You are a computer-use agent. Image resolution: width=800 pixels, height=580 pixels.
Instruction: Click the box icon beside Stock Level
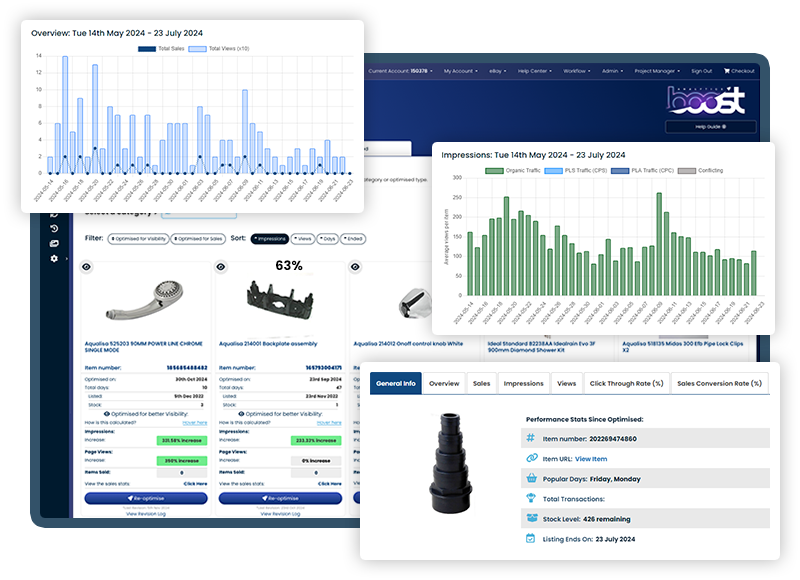pos(530,518)
